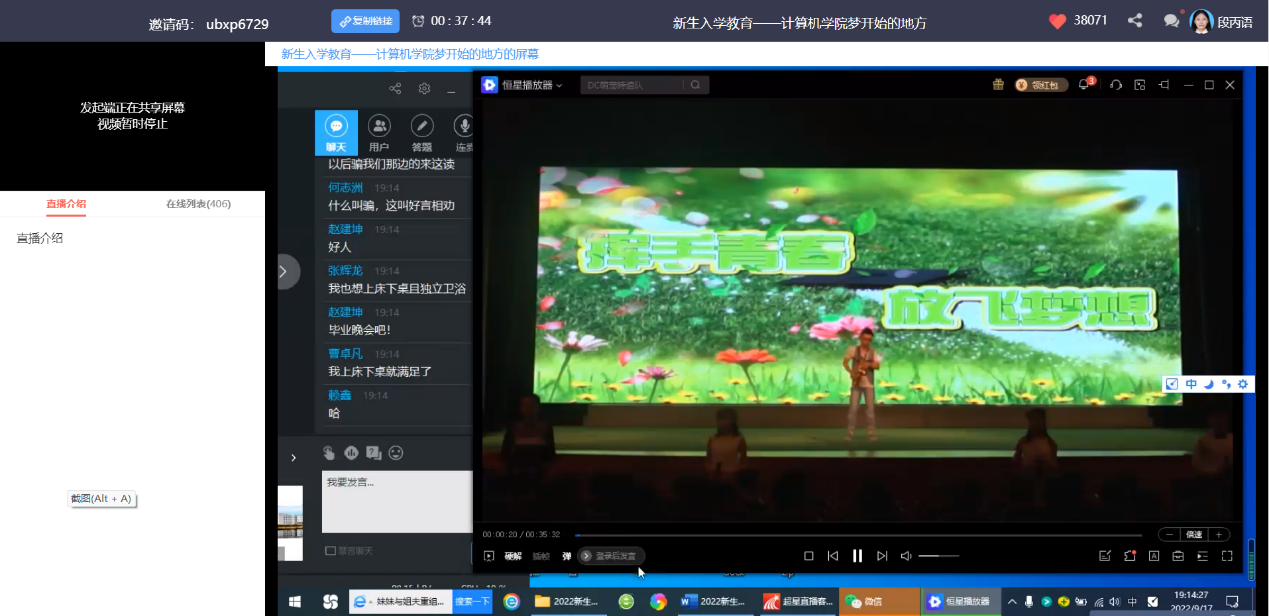The image size is (1269, 616).
Task: Adjust the player volume slider
Action: point(938,556)
